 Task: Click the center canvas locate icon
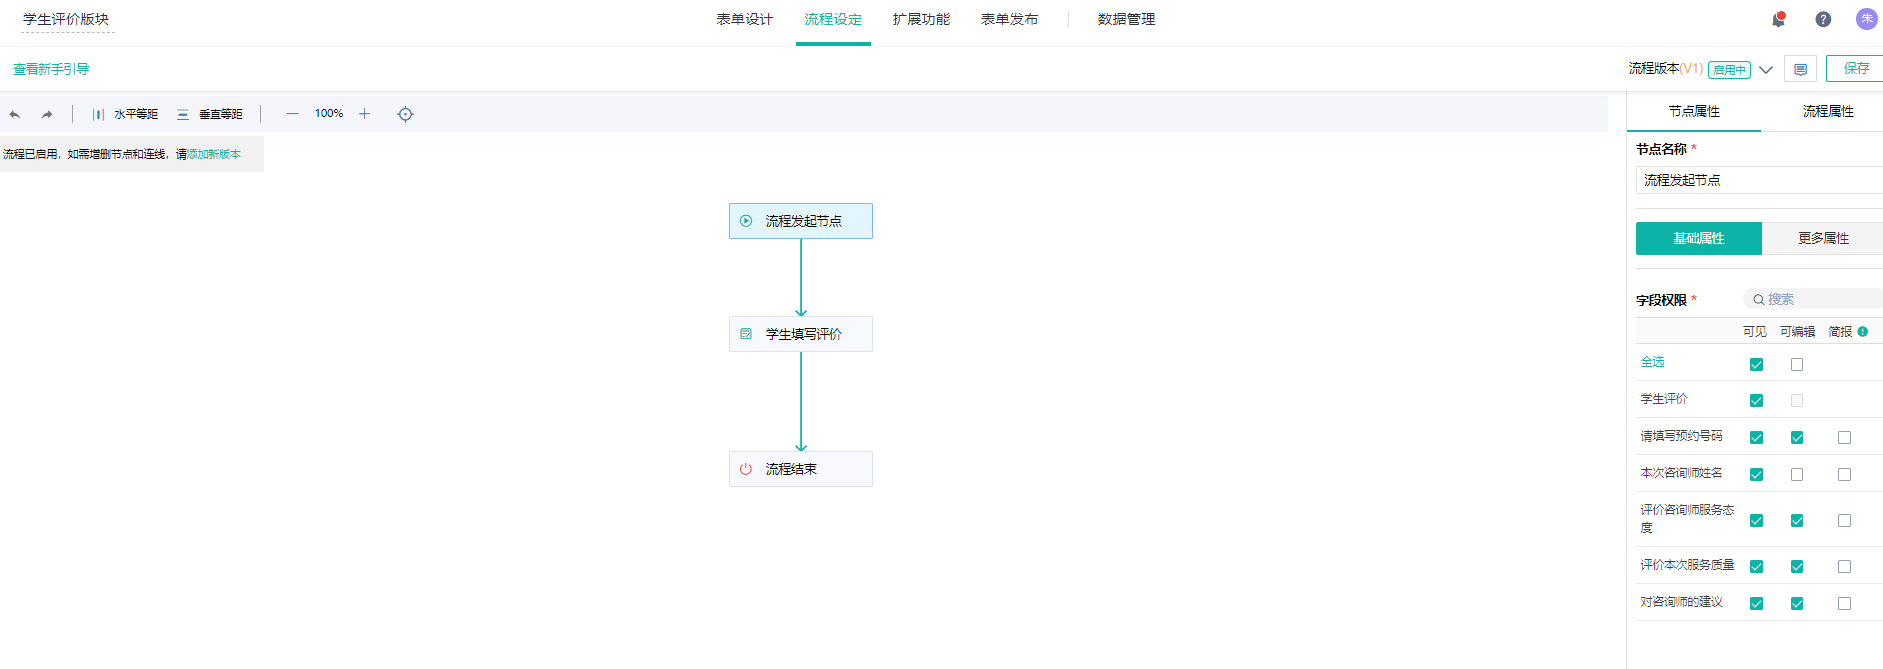pos(405,114)
